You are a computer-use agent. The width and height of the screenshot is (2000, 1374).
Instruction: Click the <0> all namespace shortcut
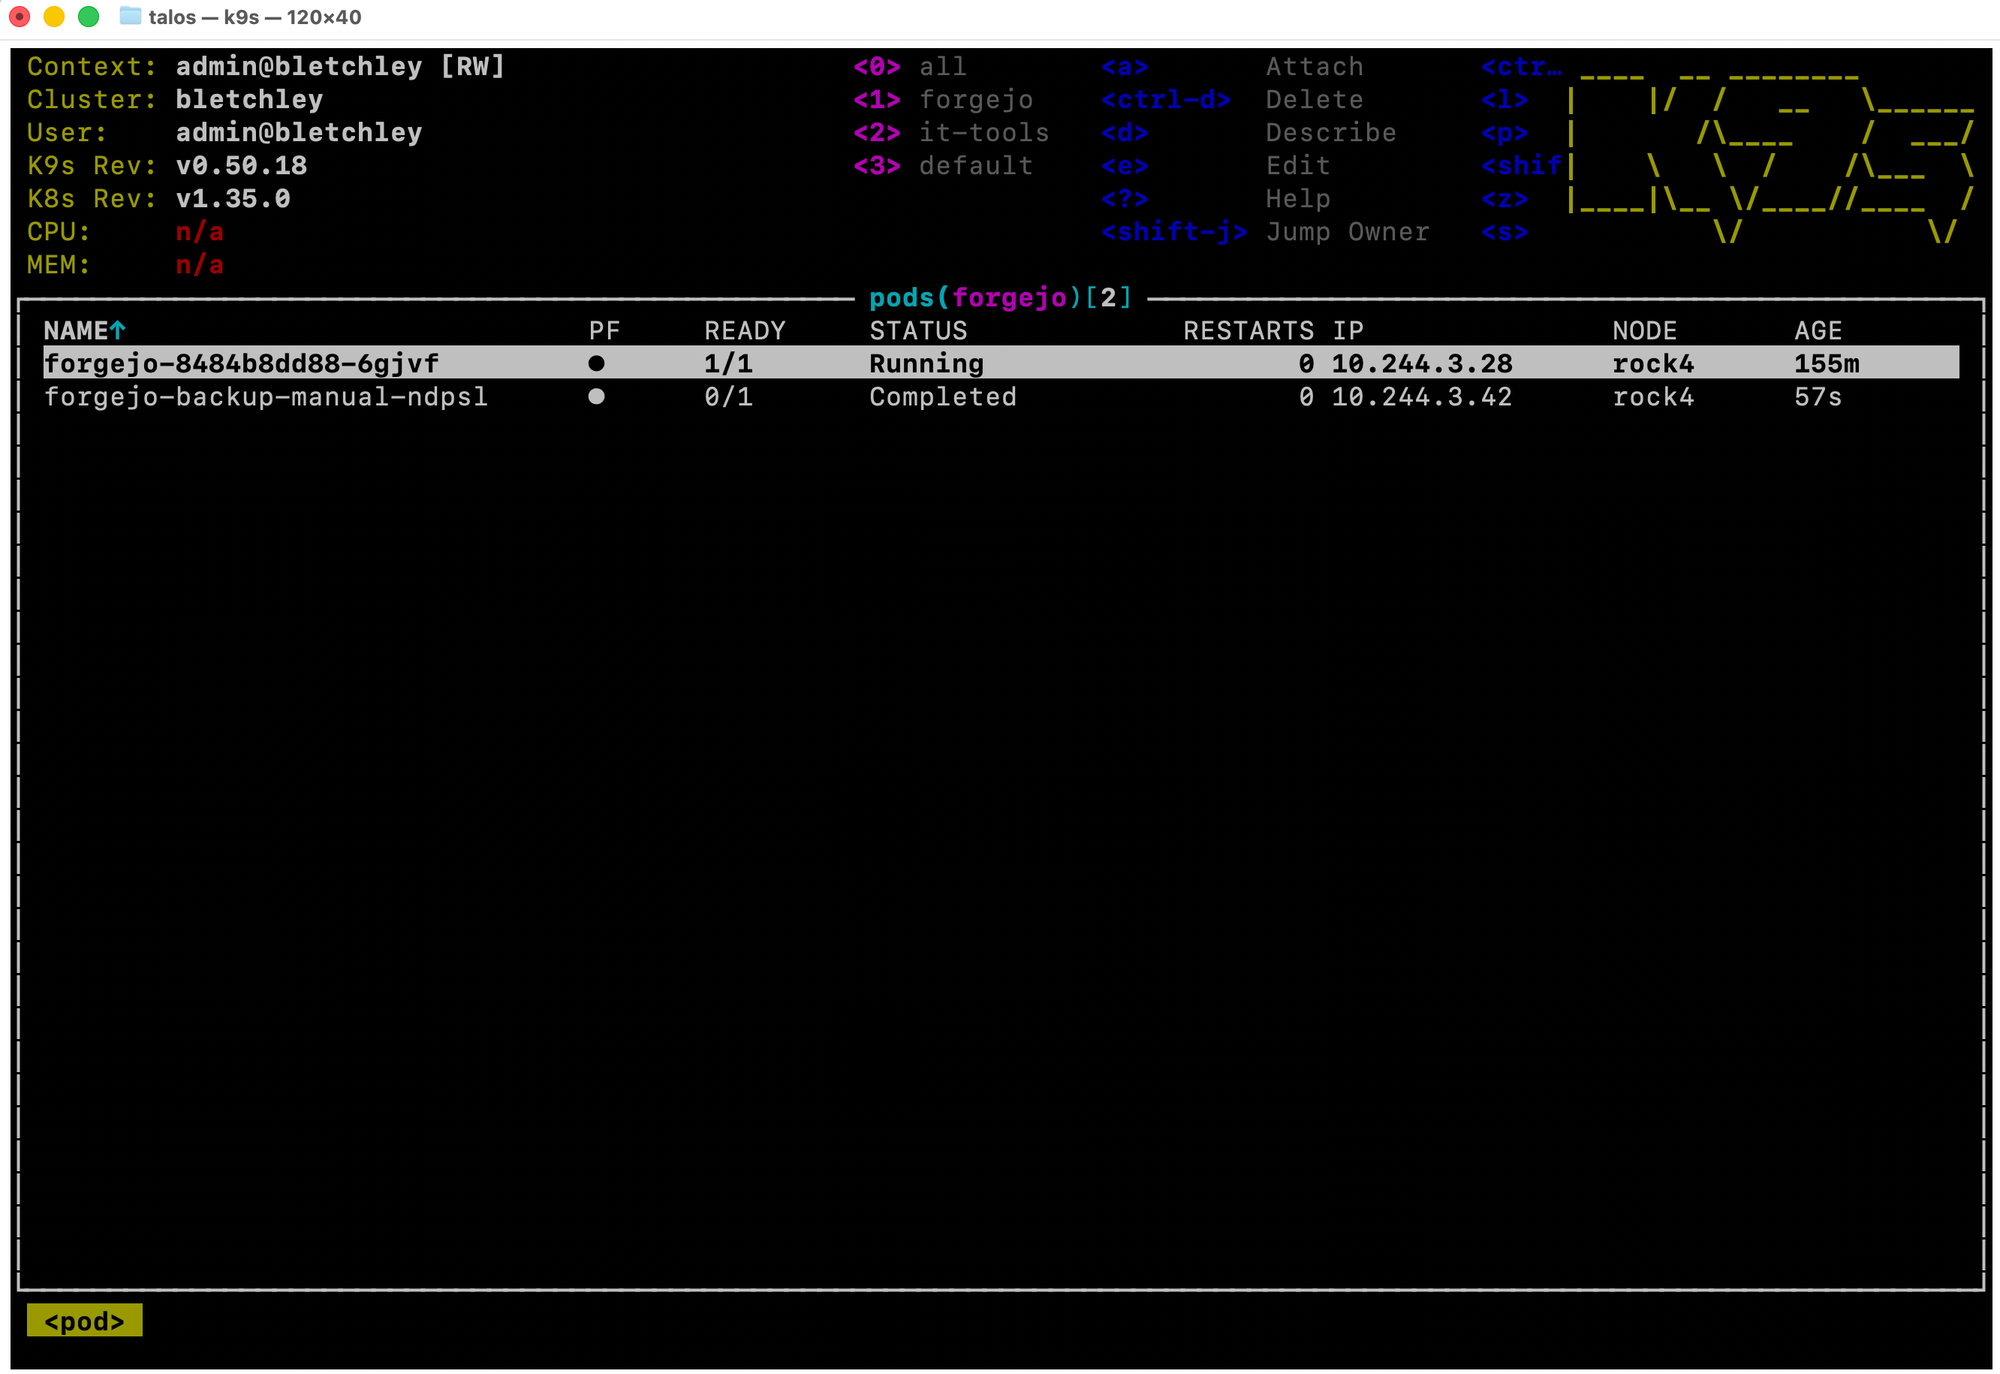point(910,66)
